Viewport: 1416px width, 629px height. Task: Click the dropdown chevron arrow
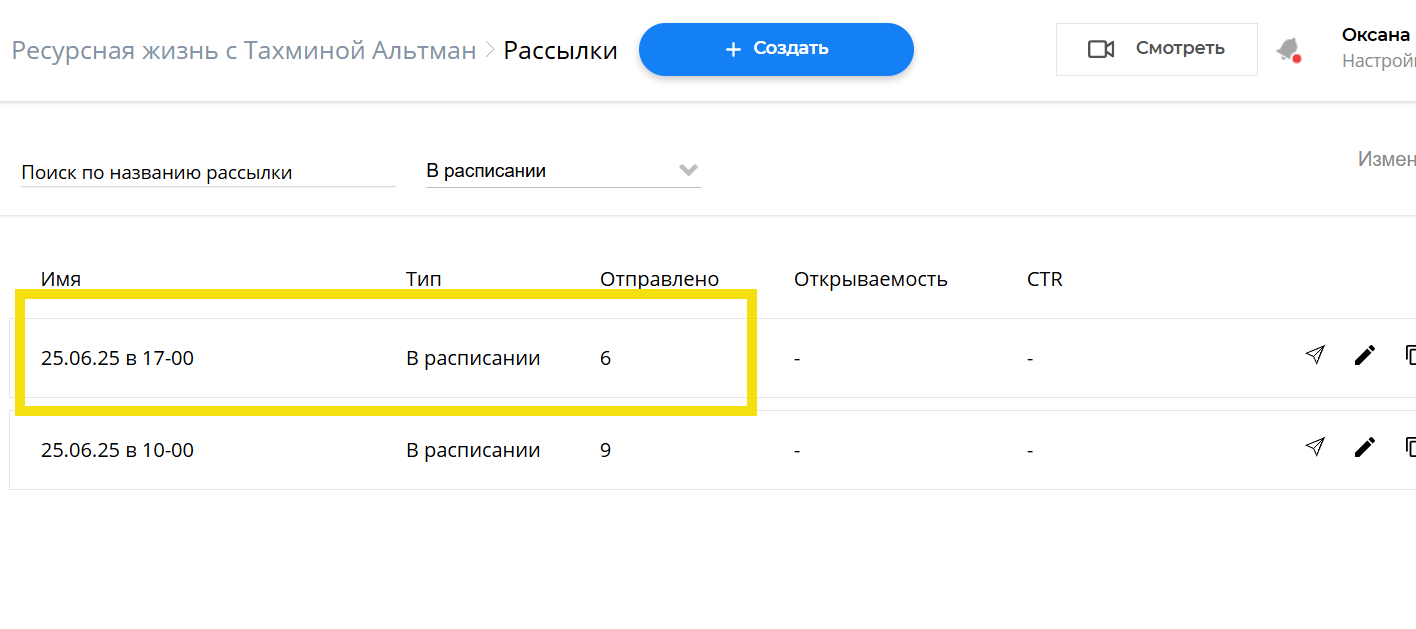click(x=688, y=170)
